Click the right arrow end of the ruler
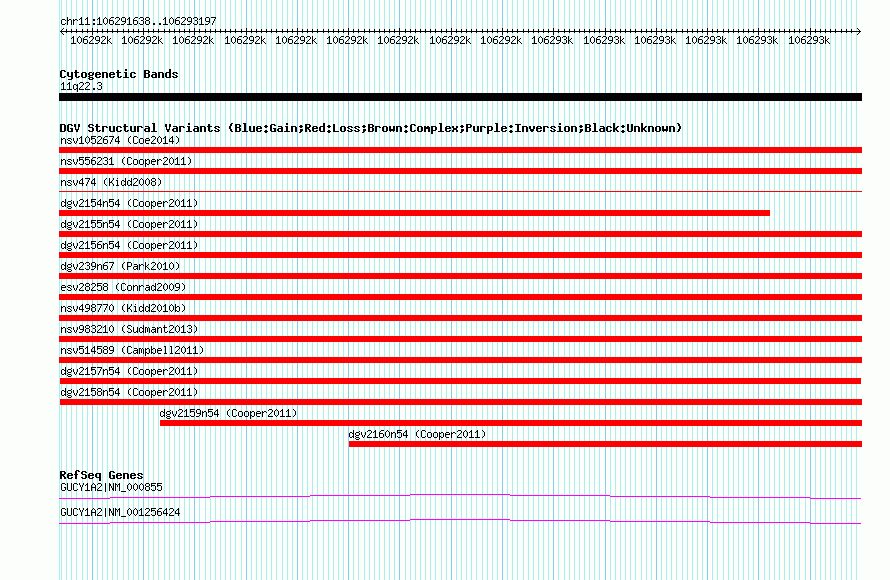 coord(859,31)
